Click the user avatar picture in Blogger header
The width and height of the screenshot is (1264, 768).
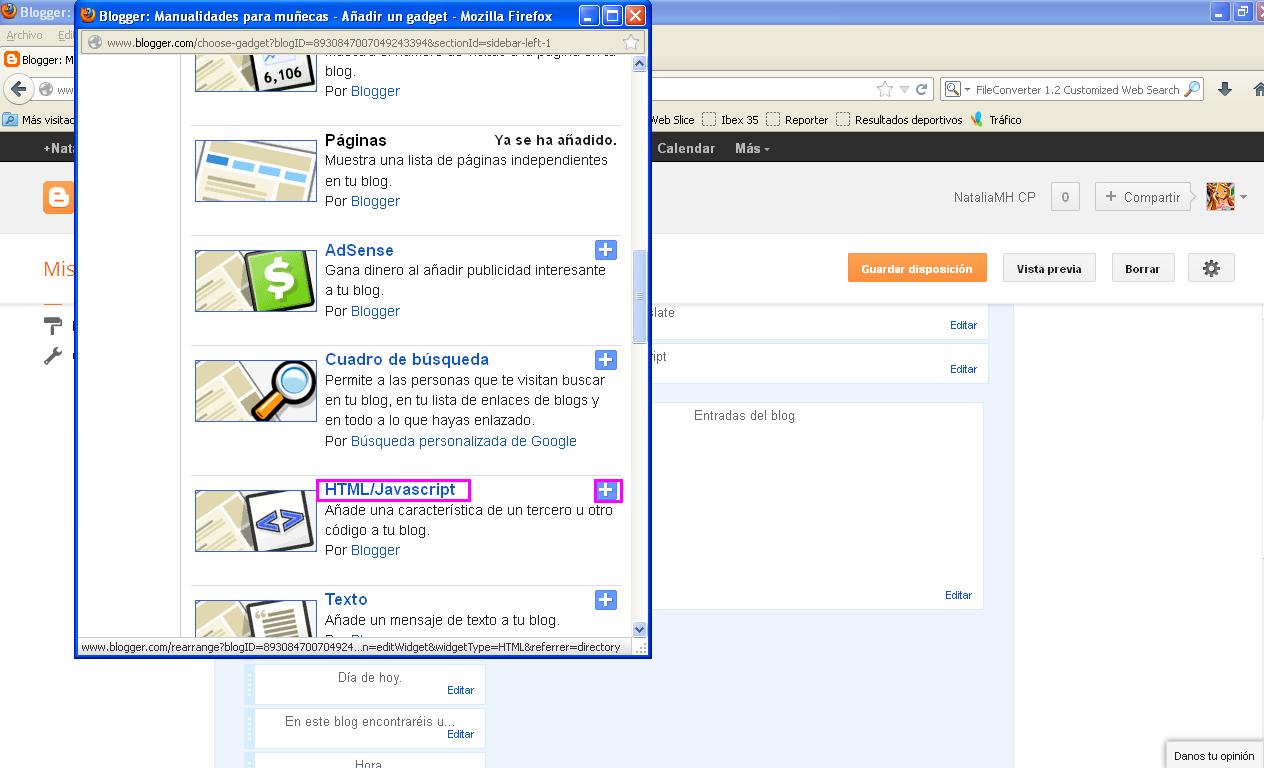(1220, 197)
